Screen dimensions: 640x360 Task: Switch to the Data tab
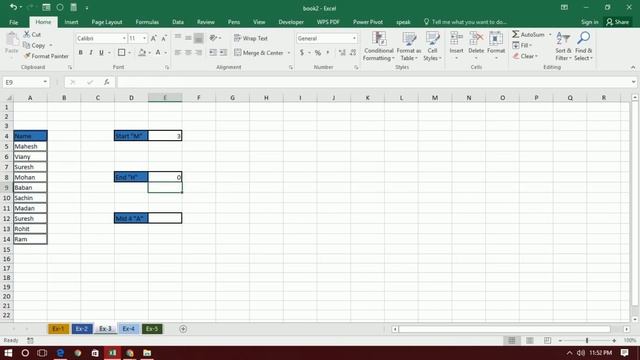tap(178, 22)
